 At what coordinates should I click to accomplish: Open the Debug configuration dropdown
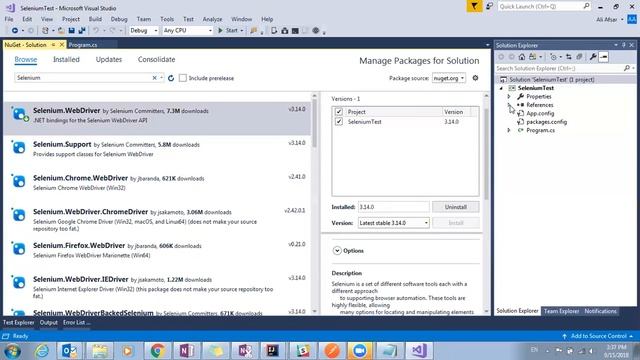click(144, 31)
